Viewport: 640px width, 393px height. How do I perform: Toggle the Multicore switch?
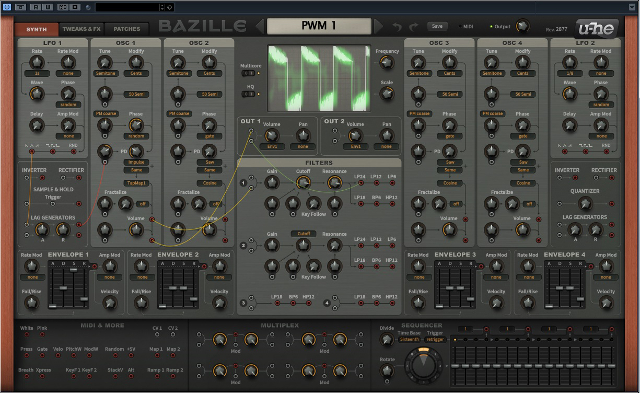click(248, 73)
